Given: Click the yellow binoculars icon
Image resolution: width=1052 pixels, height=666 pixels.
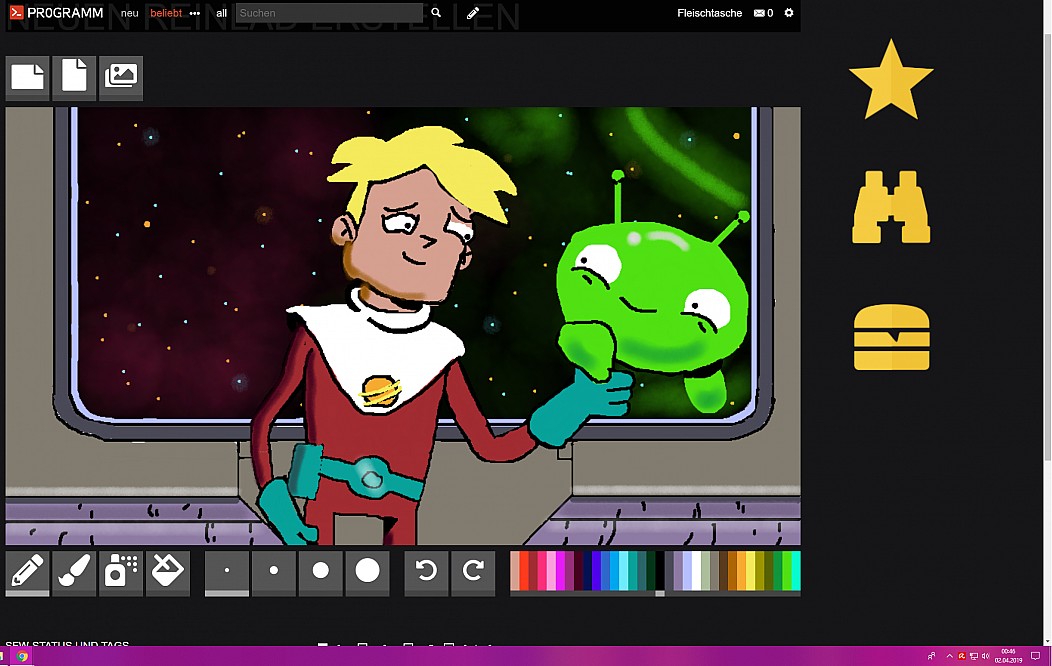Looking at the screenshot, I should click(891, 207).
